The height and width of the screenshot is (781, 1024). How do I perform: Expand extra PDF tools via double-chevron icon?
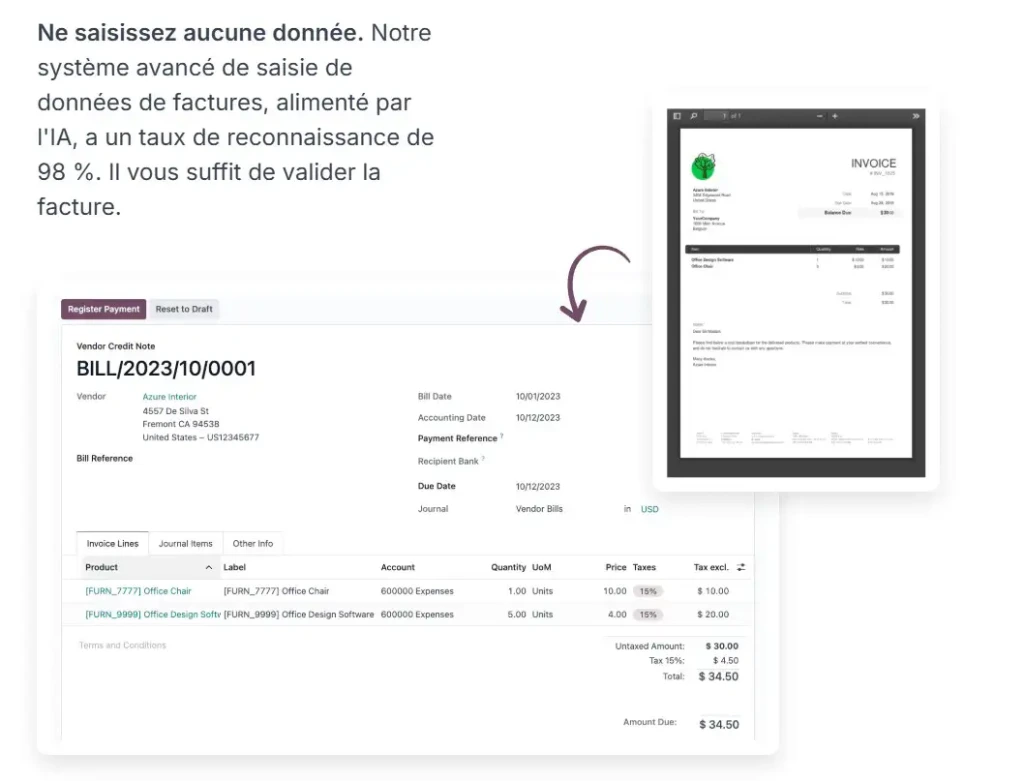click(915, 115)
